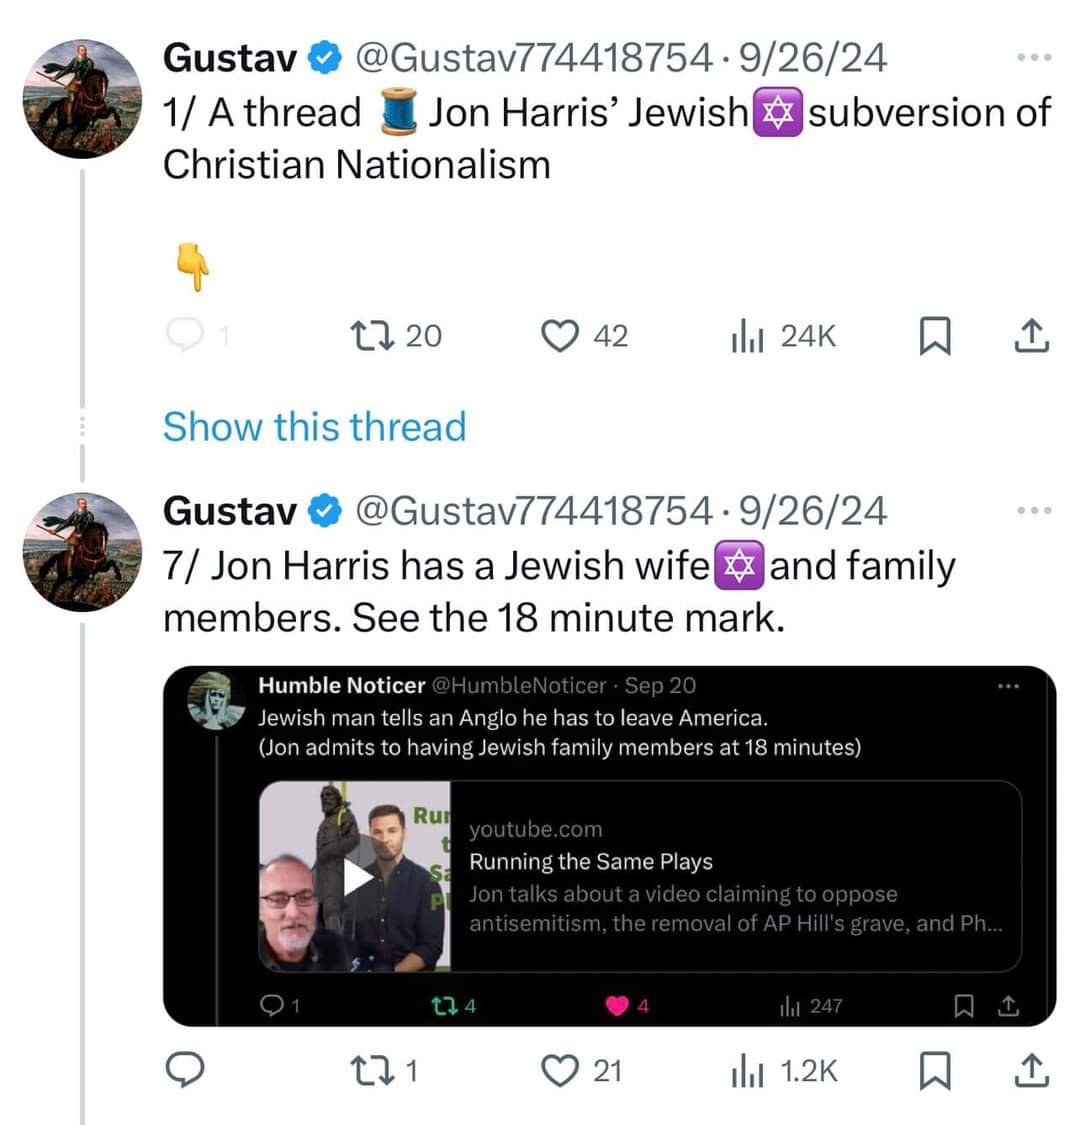Share the second tweet via upload icon
Viewport: 1080px width, 1125px height.
point(1032,1070)
